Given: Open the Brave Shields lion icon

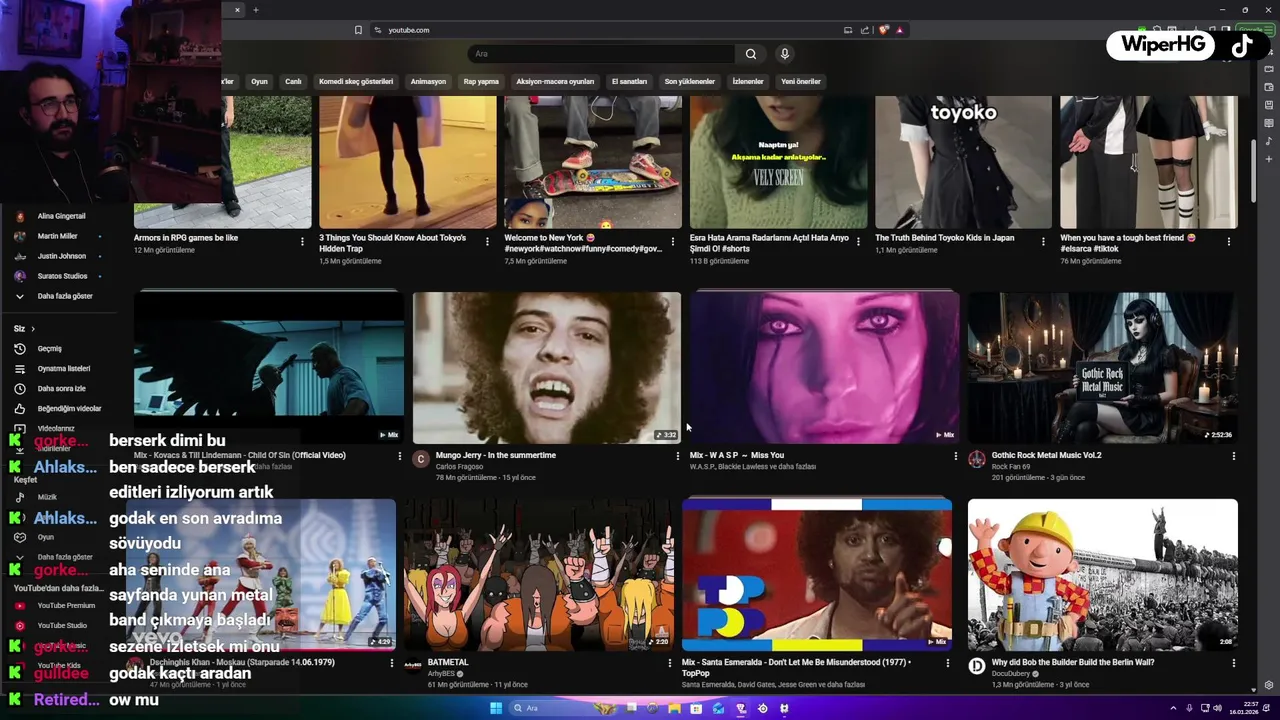Looking at the screenshot, I should click(884, 30).
